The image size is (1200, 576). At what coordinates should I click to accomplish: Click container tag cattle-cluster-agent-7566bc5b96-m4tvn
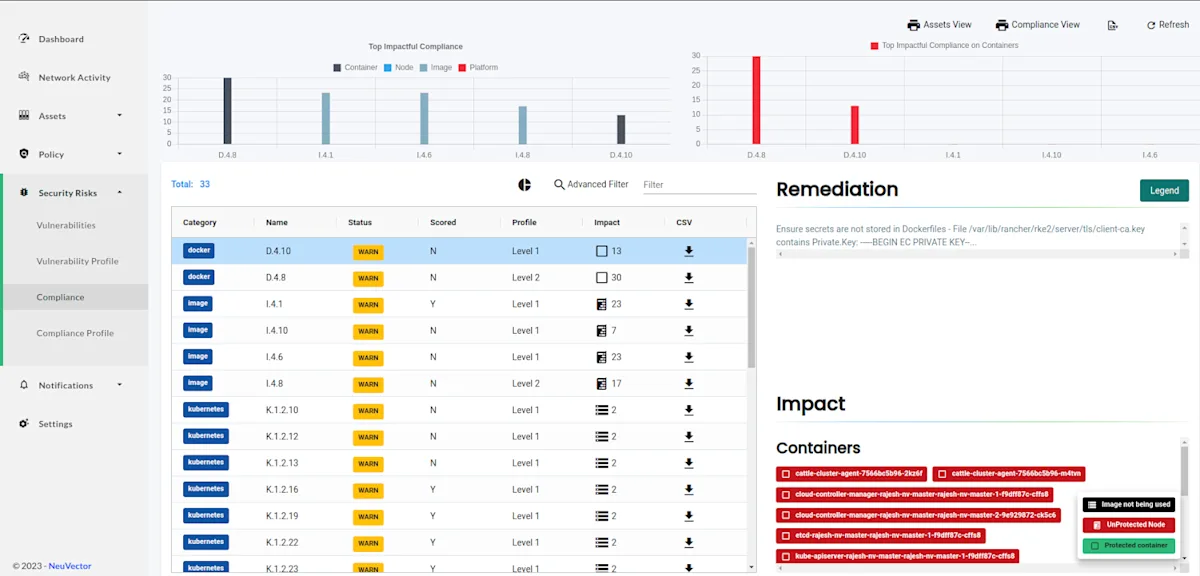tap(1010, 474)
